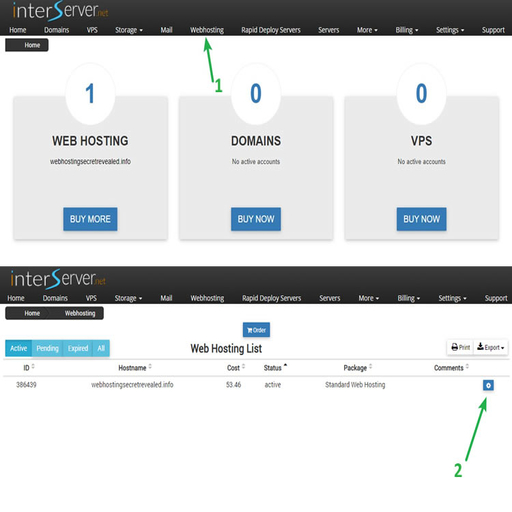Image resolution: width=512 pixels, height=512 pixels.
Task: Click the VPS card count circle
Action: [x=421, y=94]
